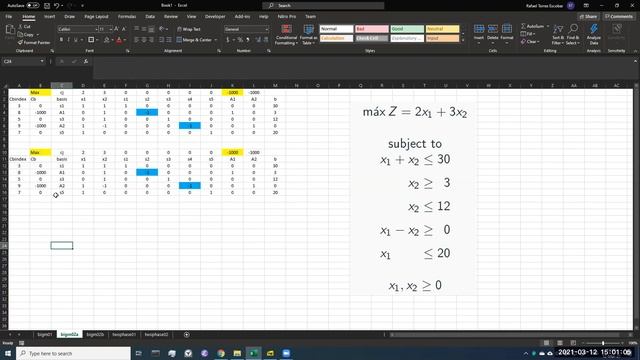
Task: Open the Comments pane button
Action: point(619,17)
